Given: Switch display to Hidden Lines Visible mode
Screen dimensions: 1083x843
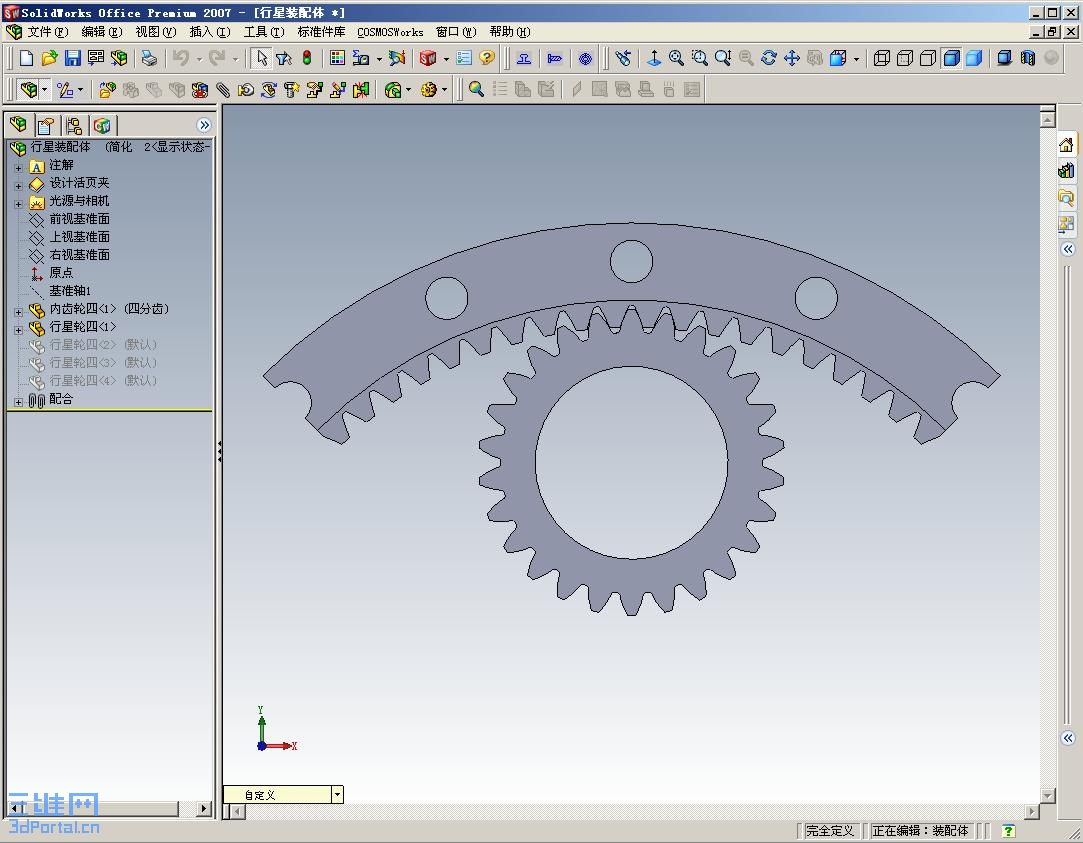Looking at the screenshot, I should point(905,58).
